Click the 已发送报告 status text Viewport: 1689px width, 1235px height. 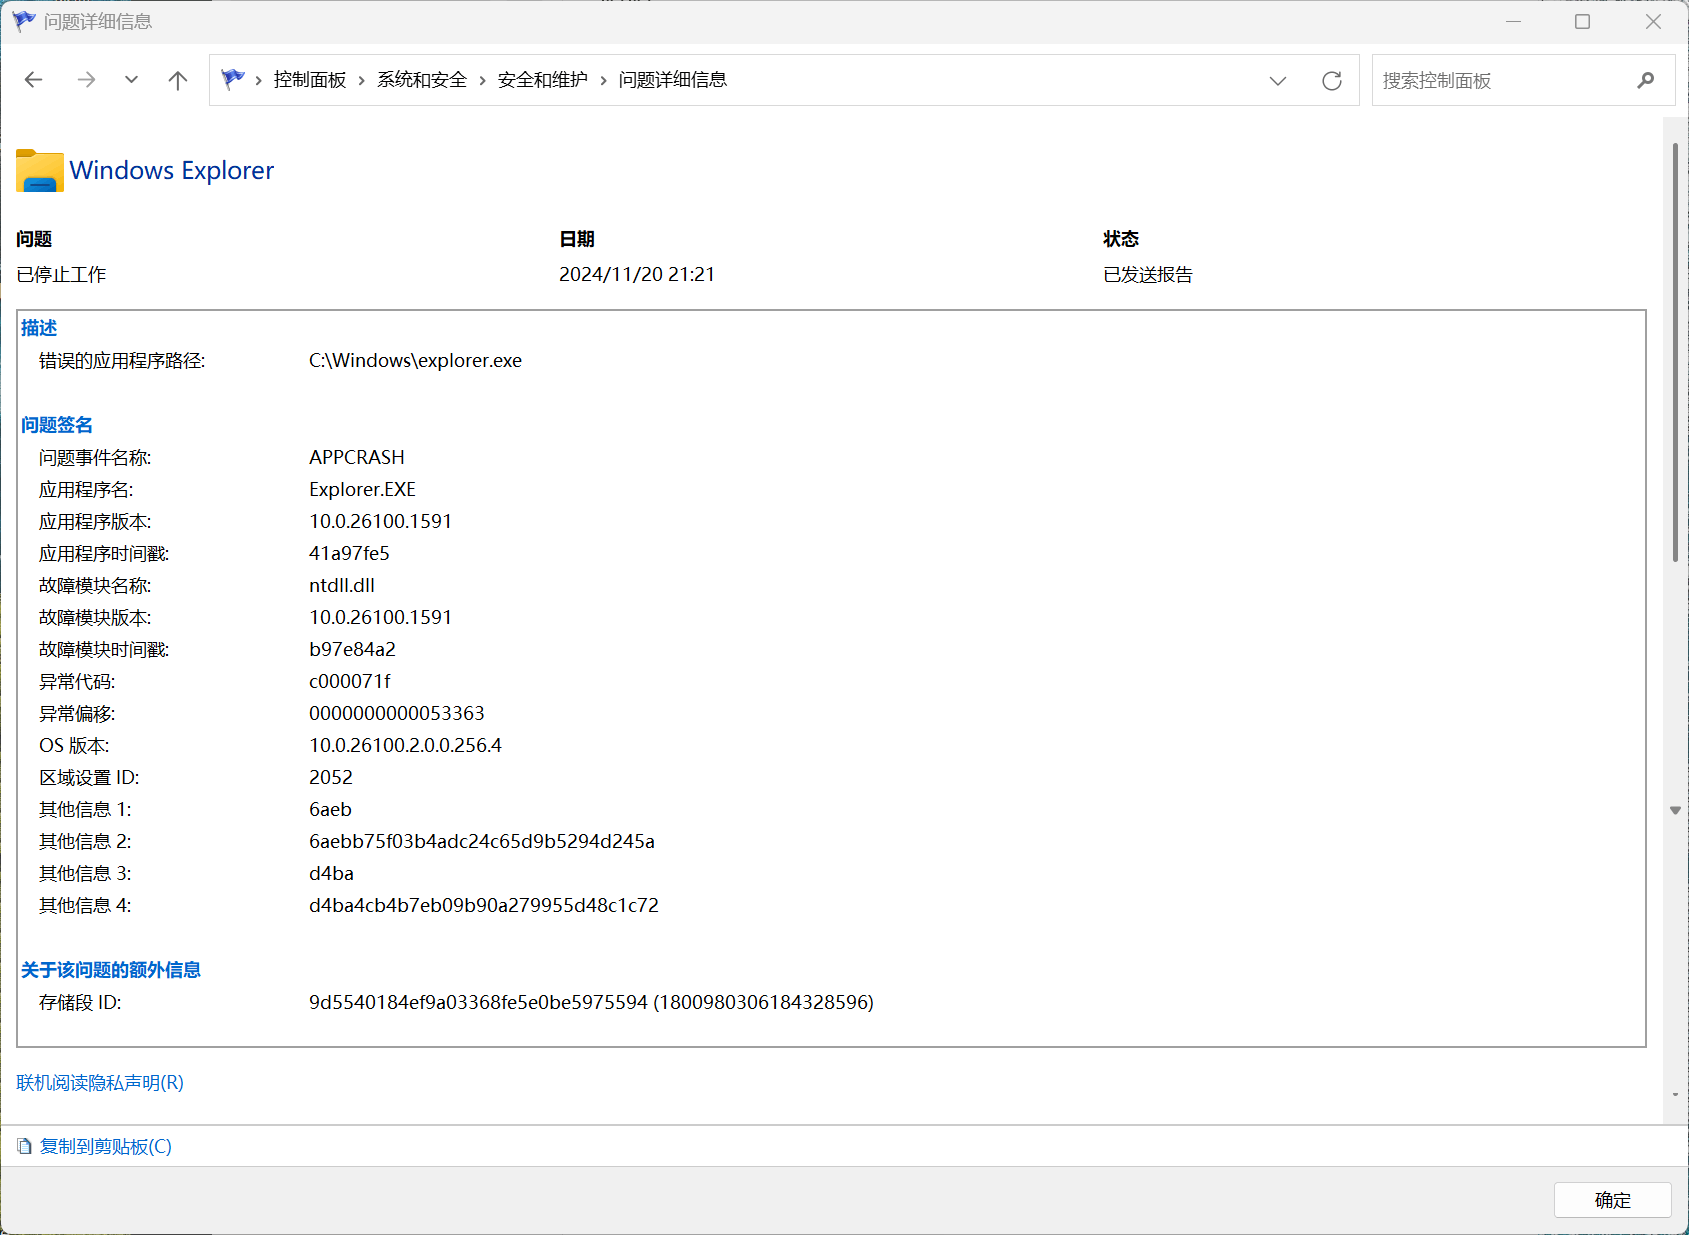point(1148,275)
